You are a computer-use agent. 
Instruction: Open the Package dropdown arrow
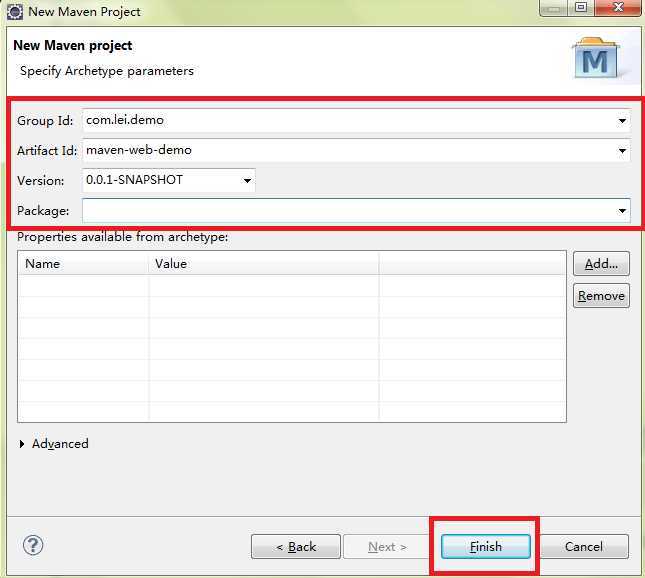pyautogui.click(x=622, y=211)
